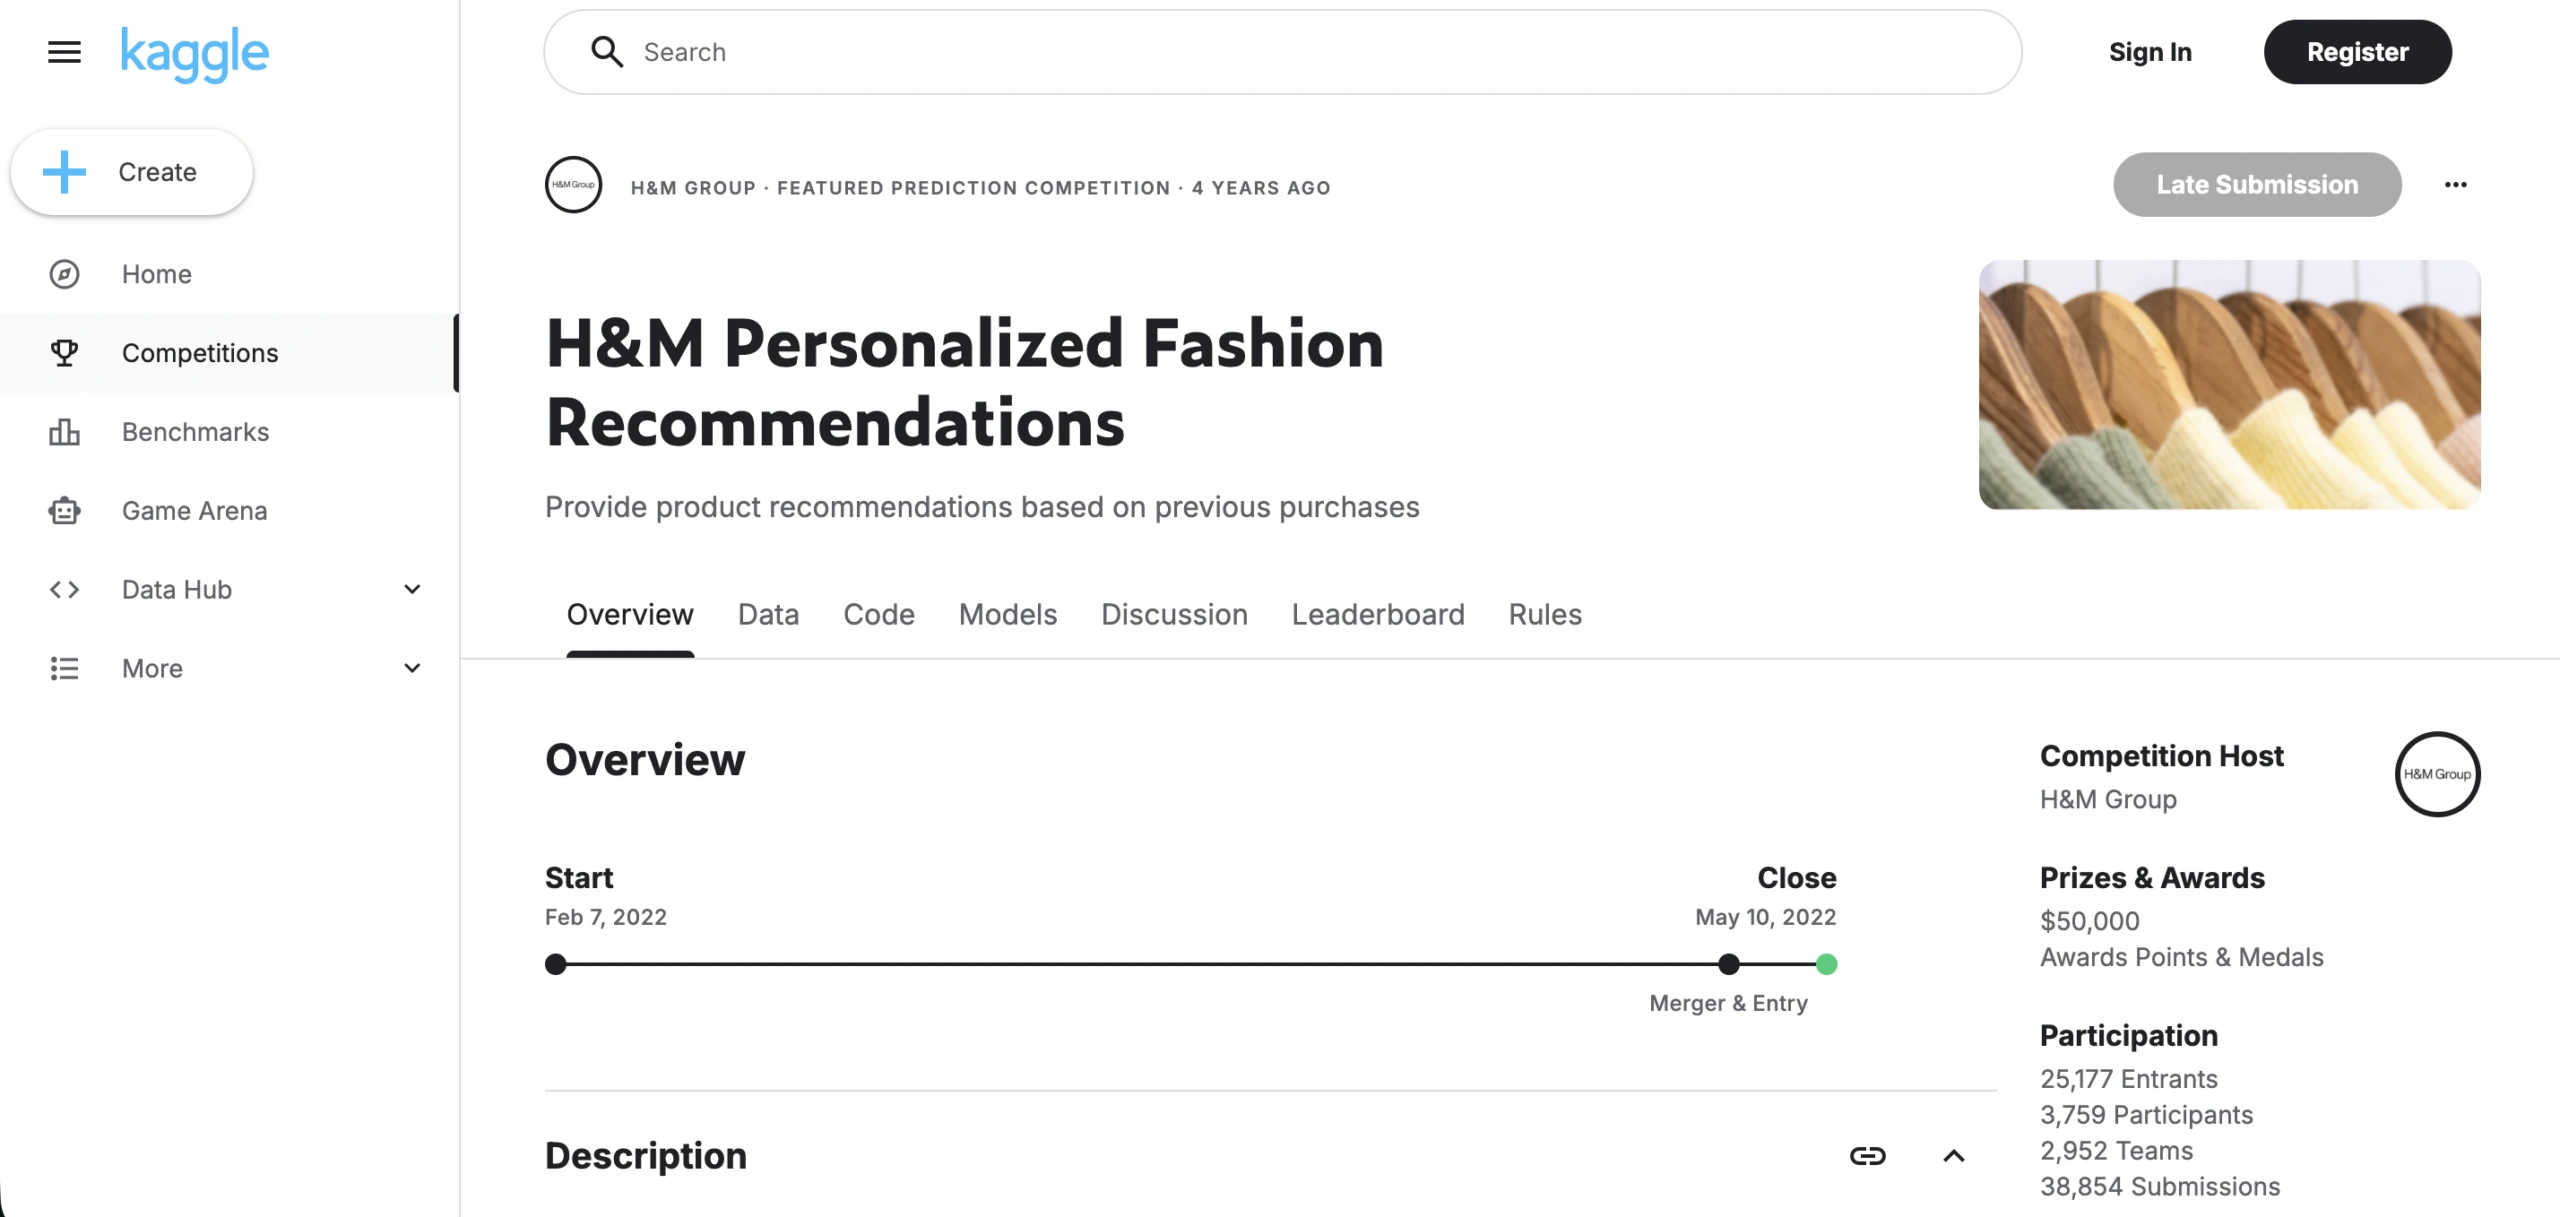Open the Home sidebar link
Image resolution: width=2560 pixels, height=1217 pixels.
(157, 274)
